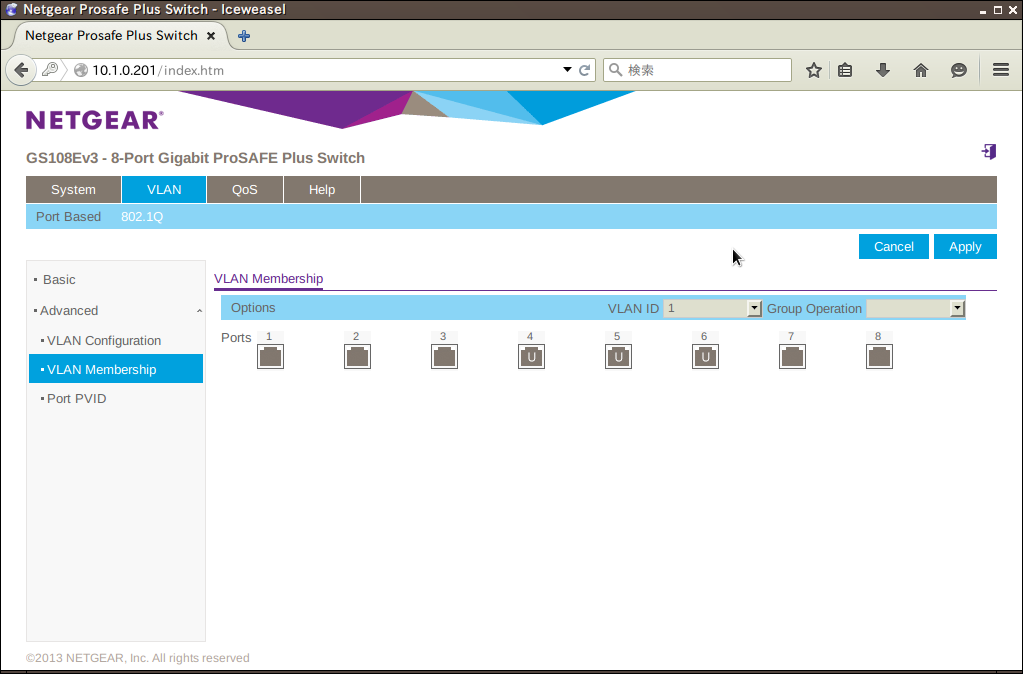Open the downloads arrow icon
The width and height of the screenshot is (1023, 674).
point(883,70)
